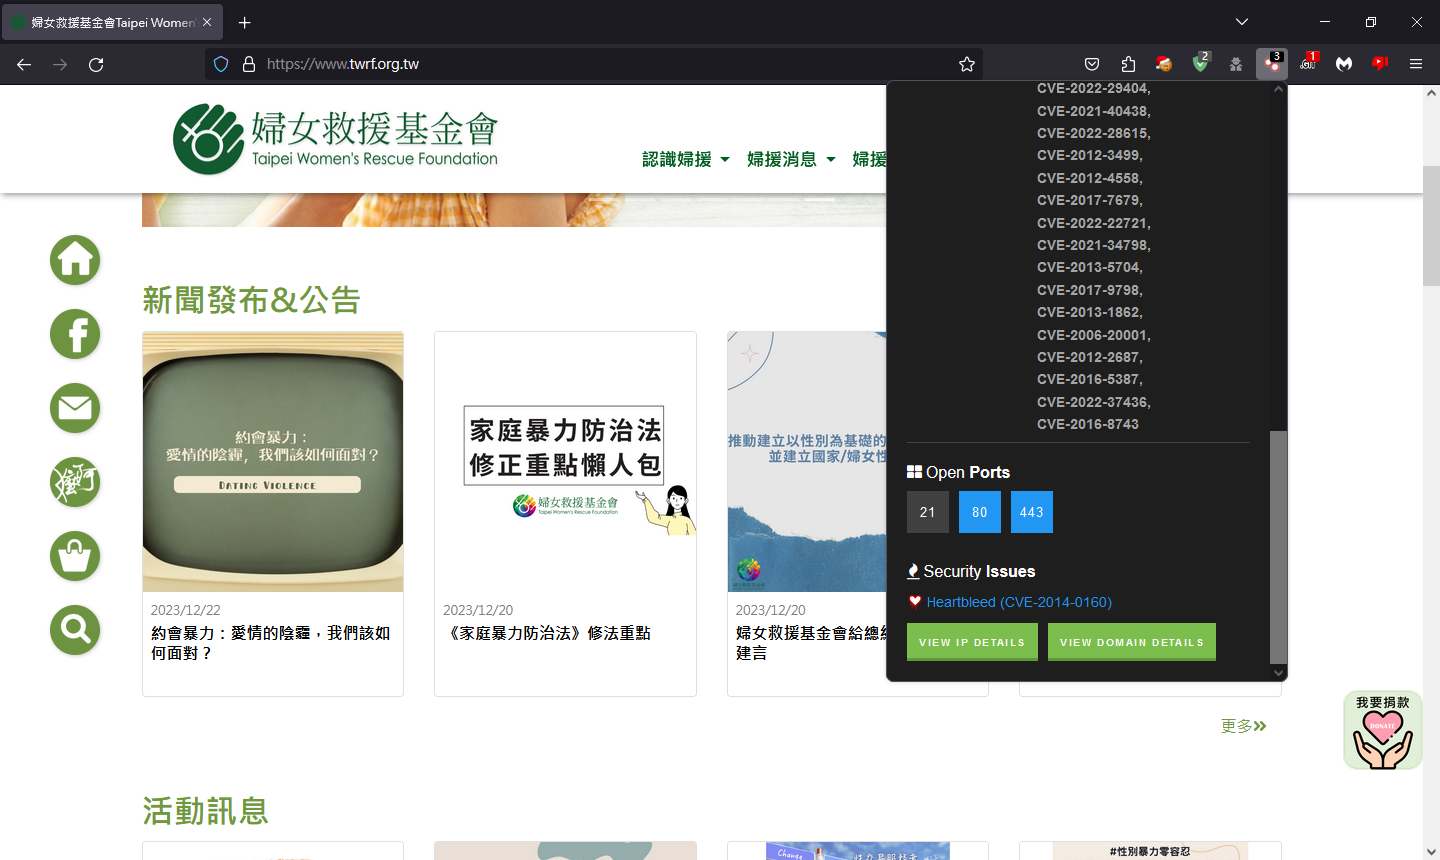Select CVE-2021-40438 in the vulnerability list

point(1094,111)
